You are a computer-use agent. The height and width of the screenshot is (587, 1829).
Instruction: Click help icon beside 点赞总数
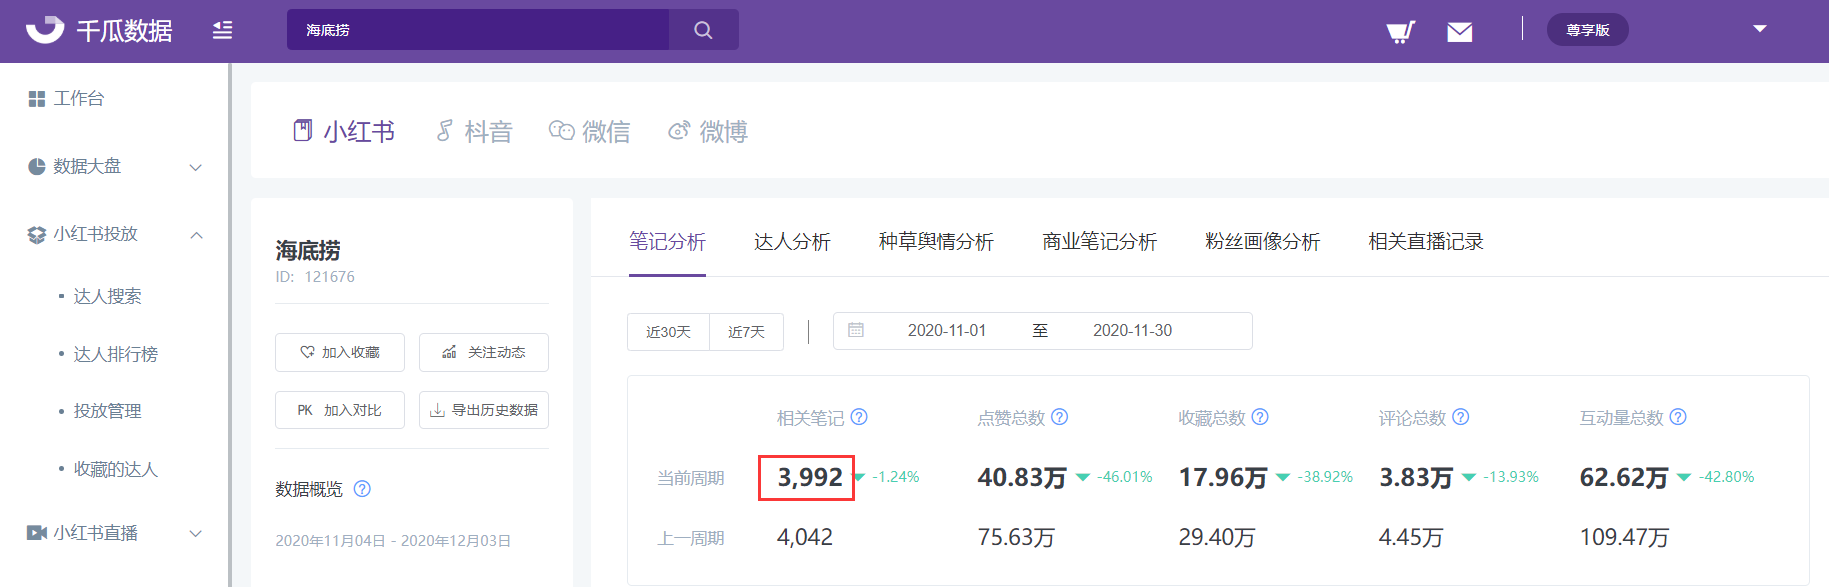click(x=1060, y=417)
